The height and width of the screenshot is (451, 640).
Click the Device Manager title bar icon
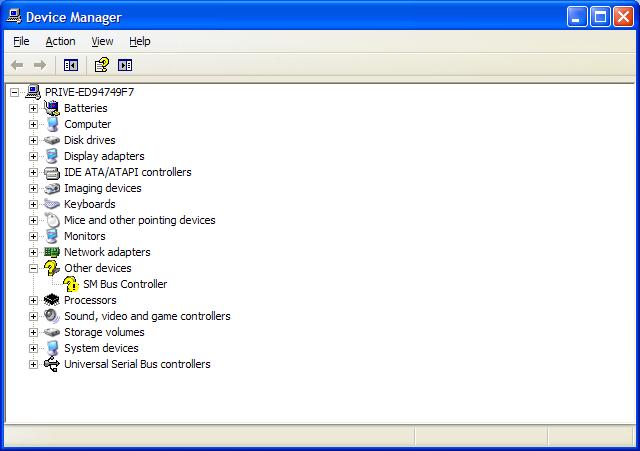(14, 16)
